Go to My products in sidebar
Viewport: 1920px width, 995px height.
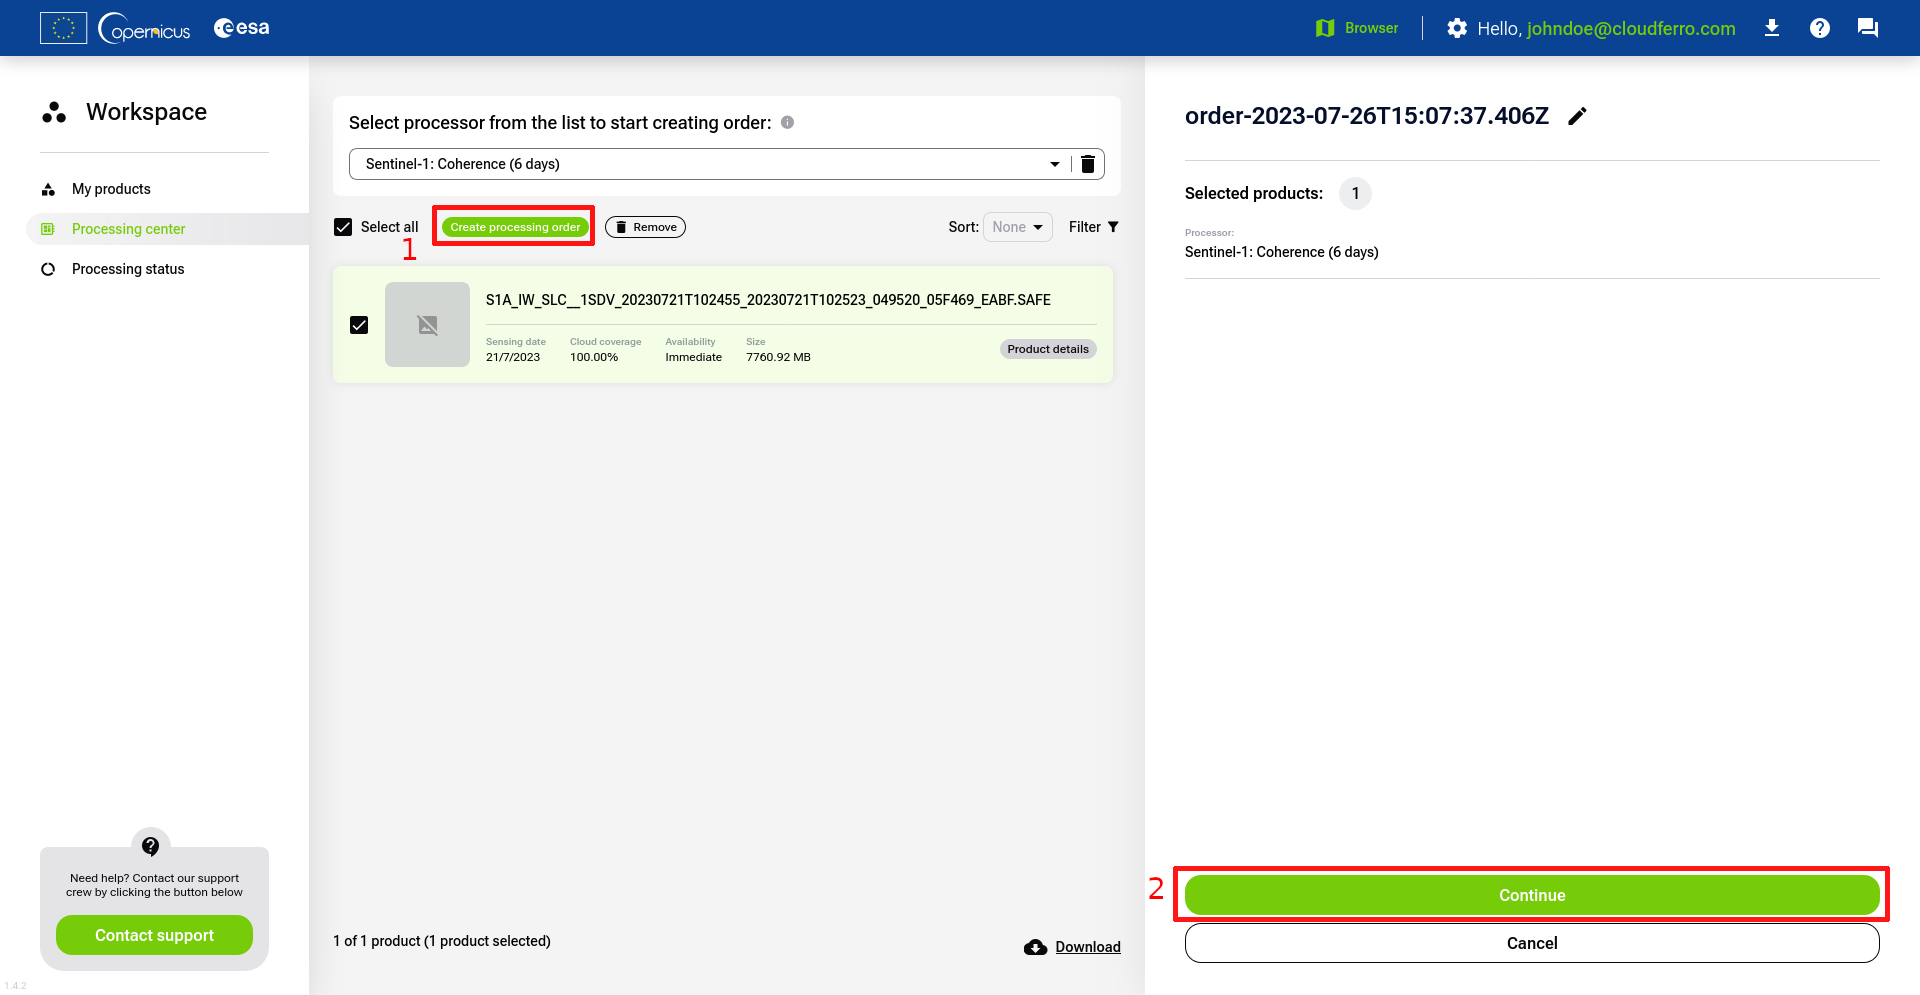click(x=111, y=189)
